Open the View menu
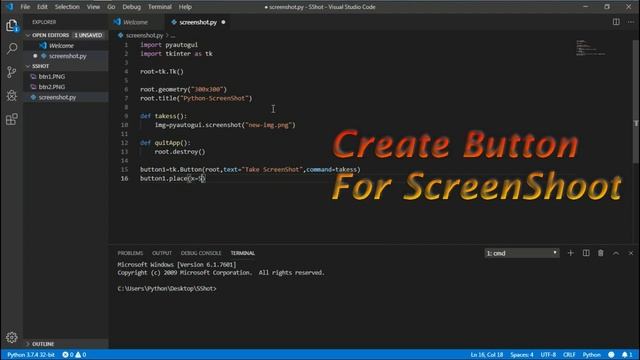The image size is (640, 360). click(x=93, y=7)
